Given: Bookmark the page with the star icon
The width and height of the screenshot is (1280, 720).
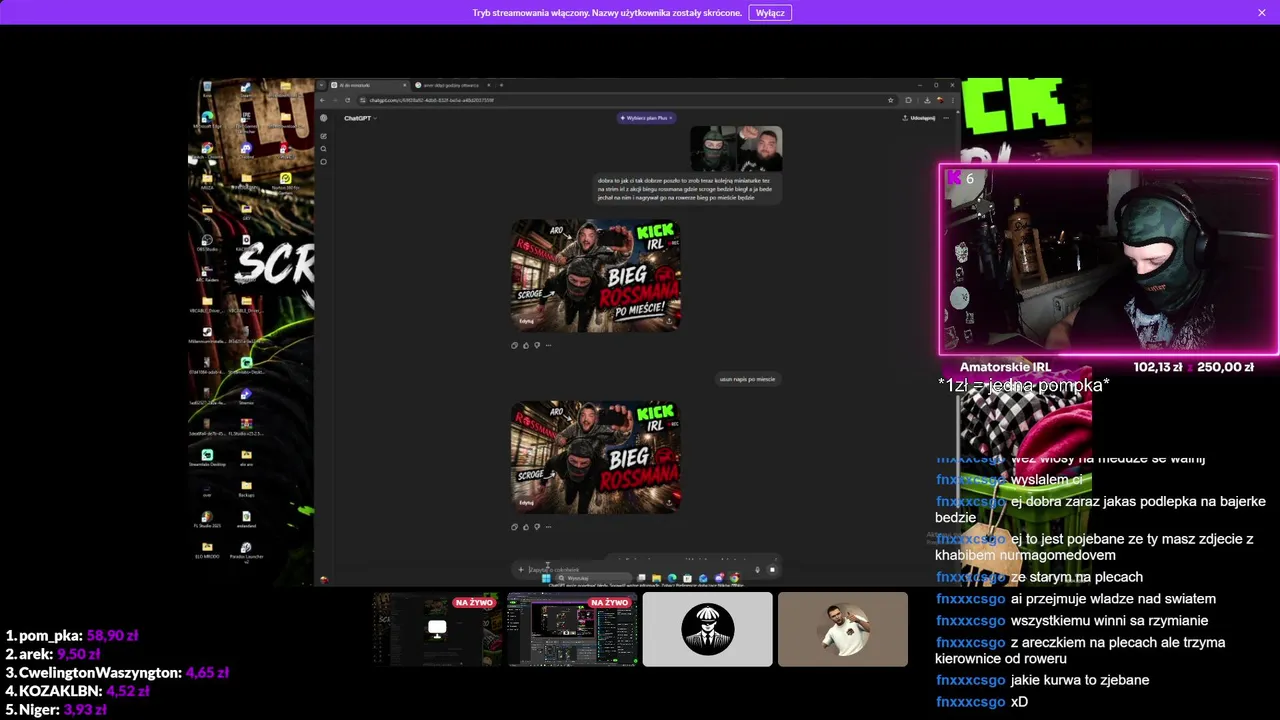Looking at the screenshot, I should (890, 100).
